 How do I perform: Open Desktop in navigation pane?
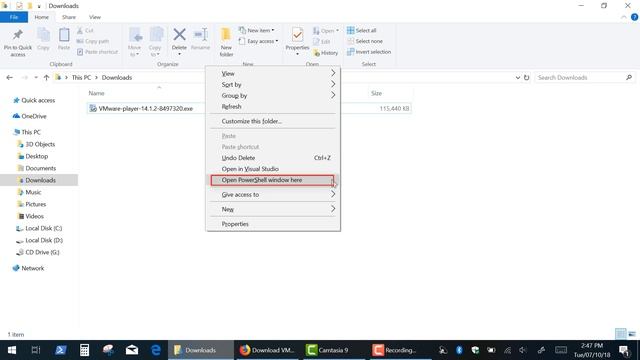point(36,156)
